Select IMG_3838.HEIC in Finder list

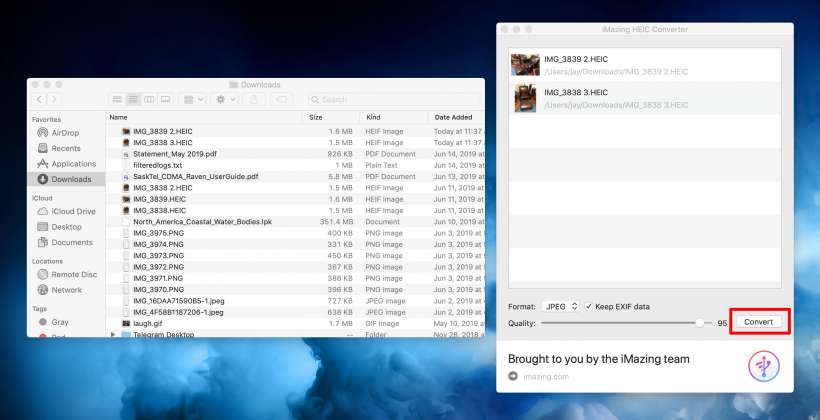pyautogui.click(x=295, y=210)
